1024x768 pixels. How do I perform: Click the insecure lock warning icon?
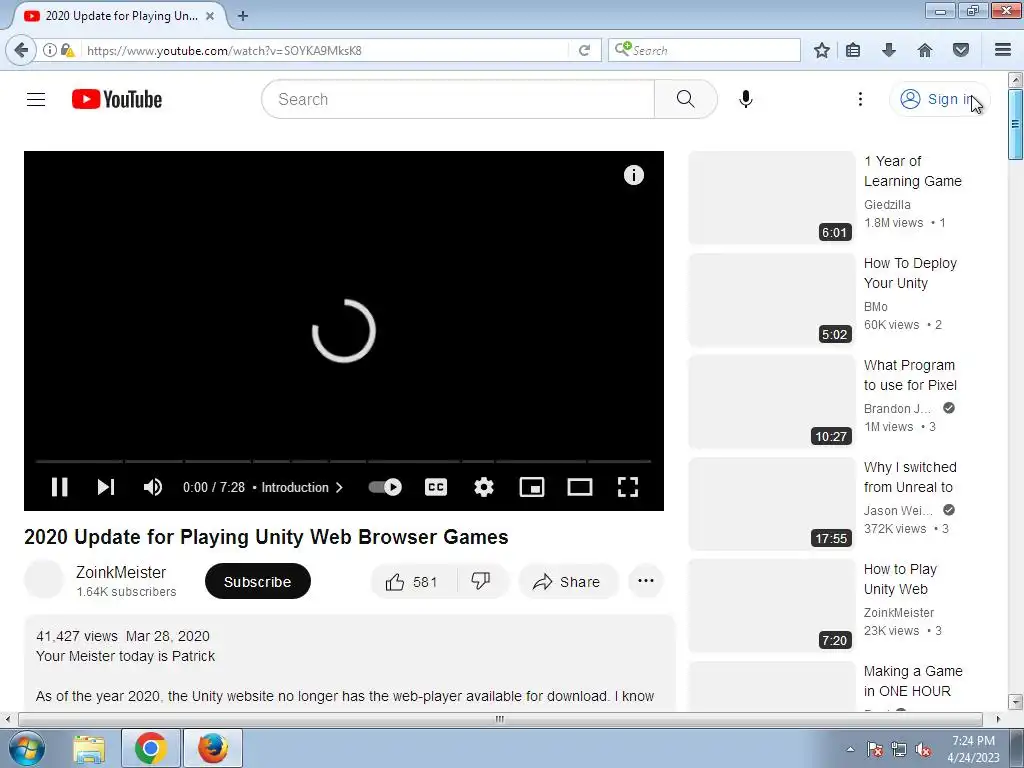point(67,50)
